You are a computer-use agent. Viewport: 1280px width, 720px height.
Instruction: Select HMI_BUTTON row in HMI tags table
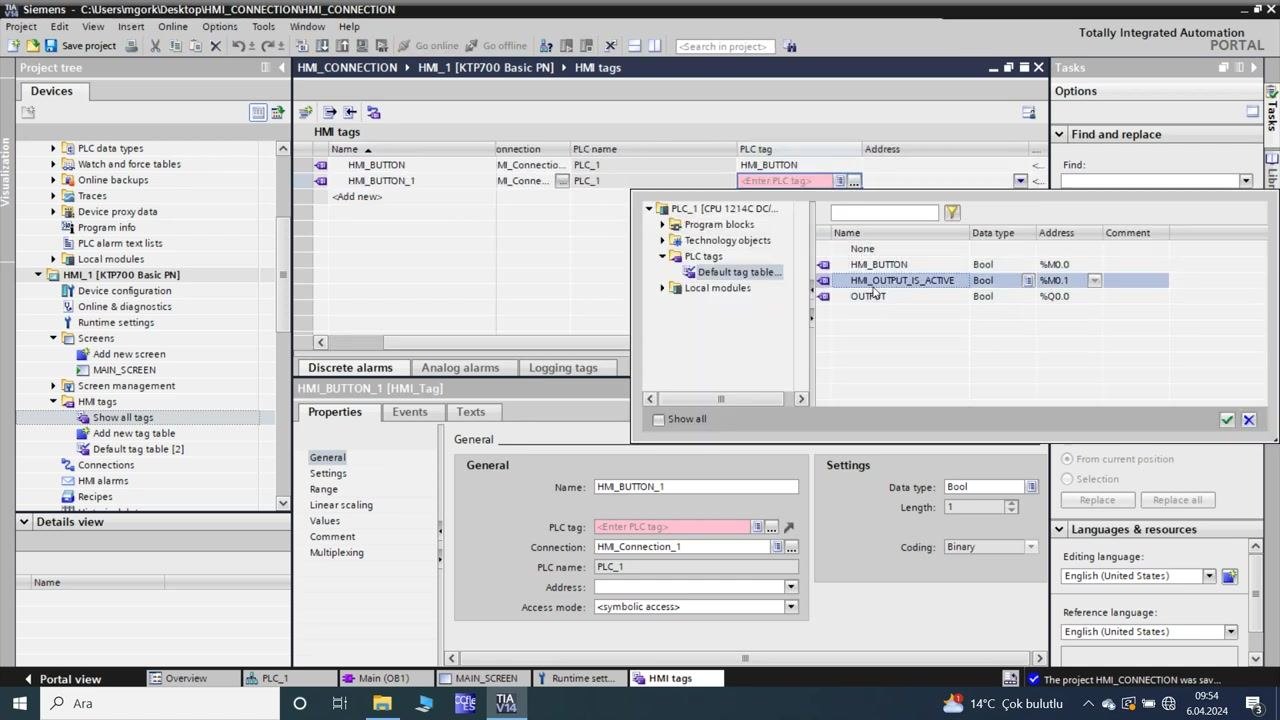(376, 165)
